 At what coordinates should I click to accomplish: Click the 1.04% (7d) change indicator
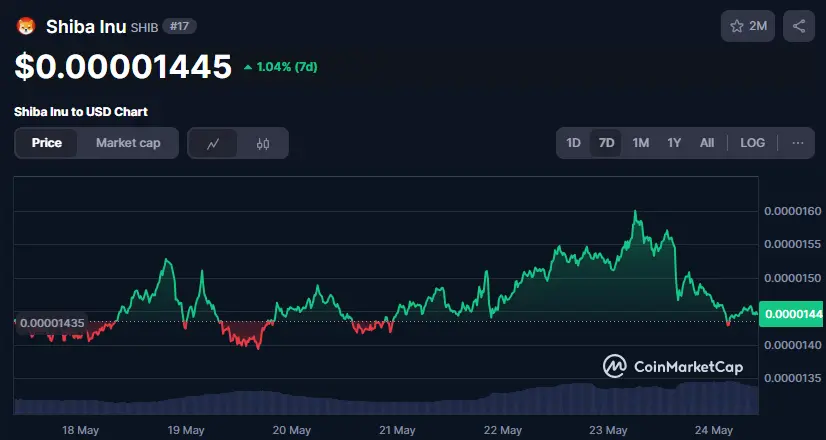280,67
